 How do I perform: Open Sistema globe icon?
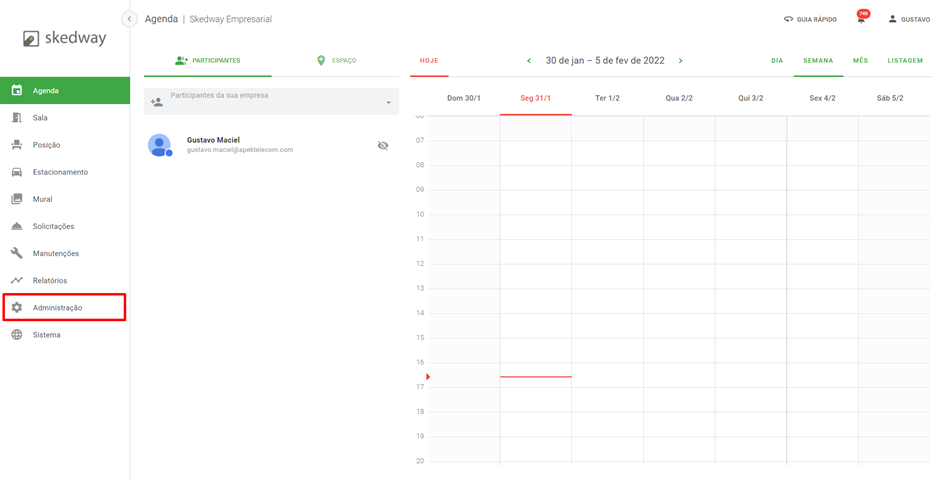tap(17, 335)
